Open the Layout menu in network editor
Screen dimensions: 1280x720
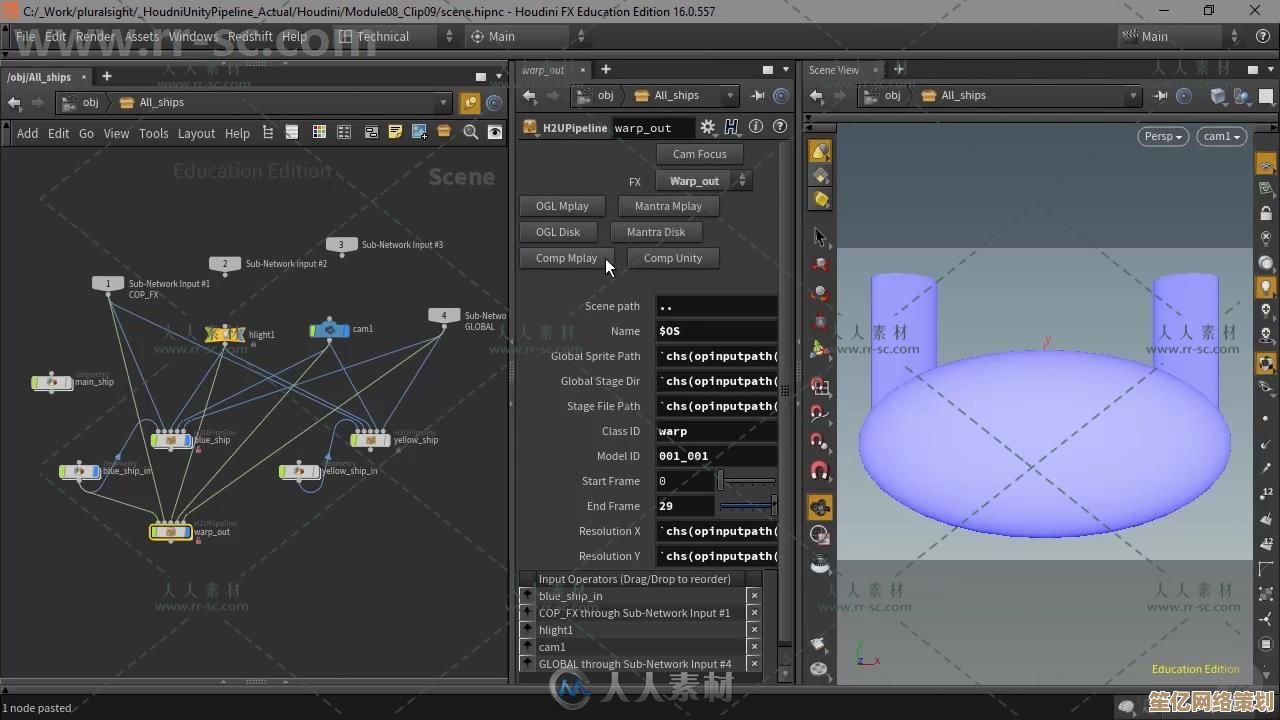pyautogui.click(x=196, y=133)
